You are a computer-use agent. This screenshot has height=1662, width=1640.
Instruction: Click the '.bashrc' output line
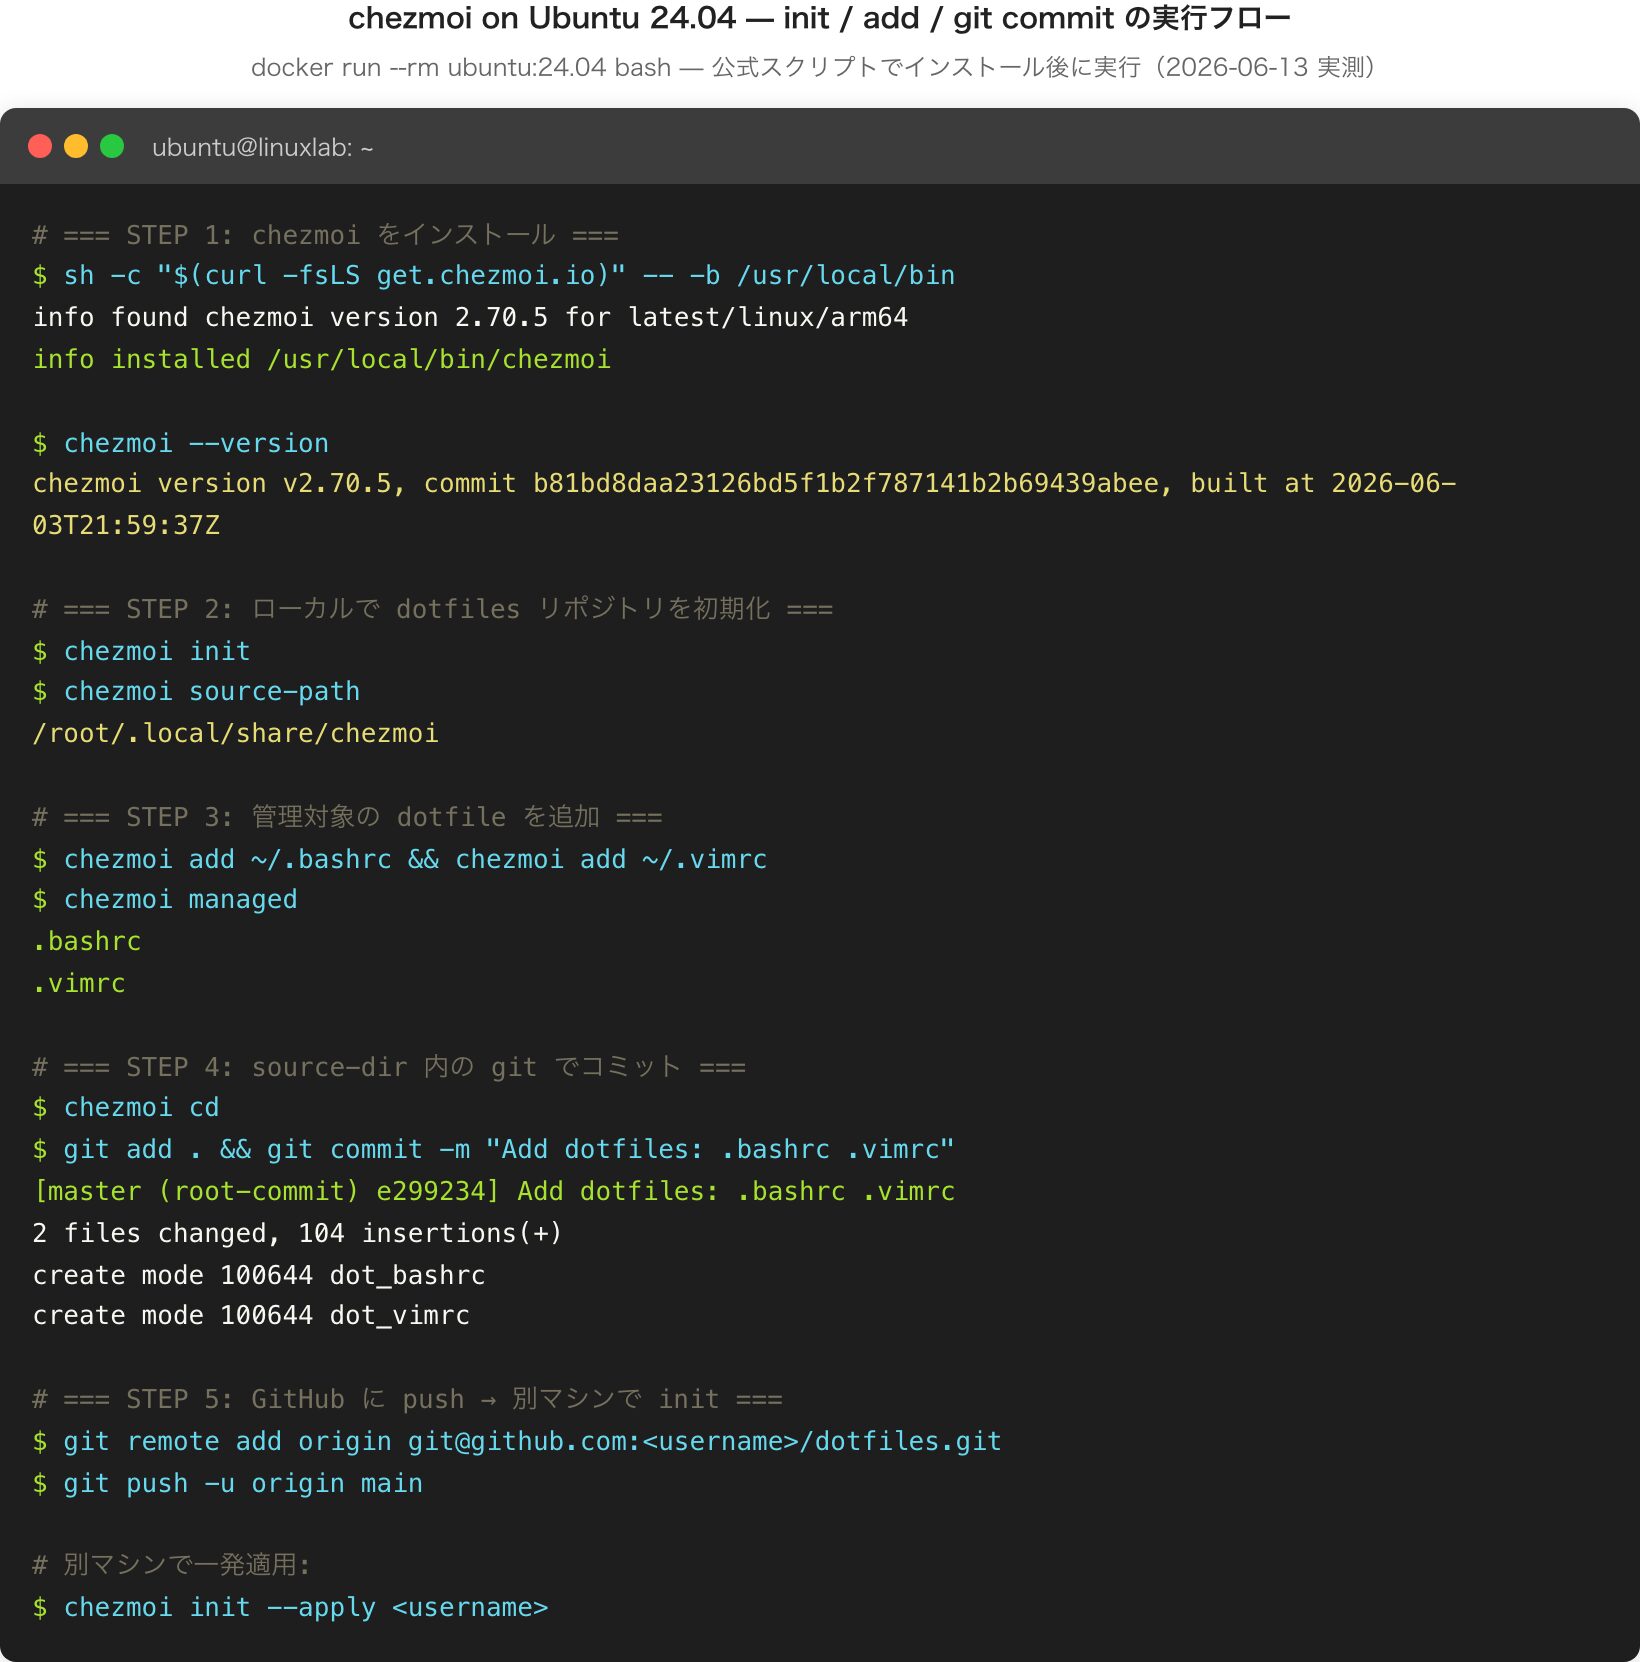(87, 942)
